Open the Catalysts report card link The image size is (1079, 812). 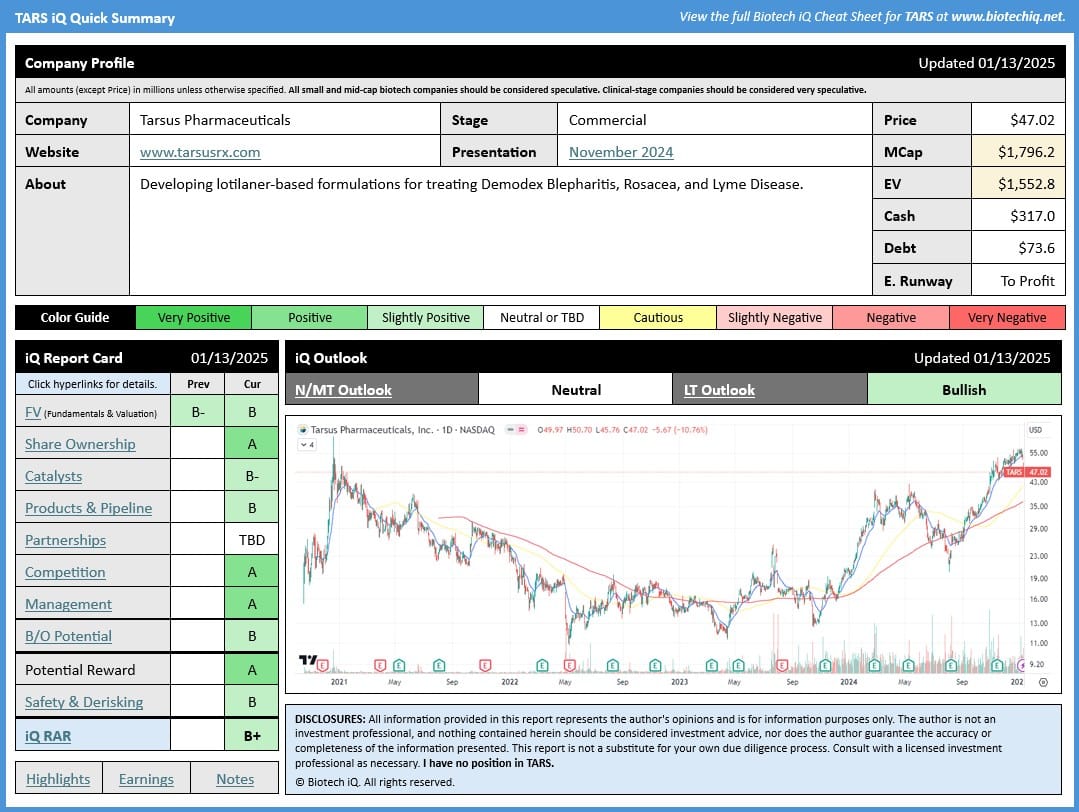point(53,476)
